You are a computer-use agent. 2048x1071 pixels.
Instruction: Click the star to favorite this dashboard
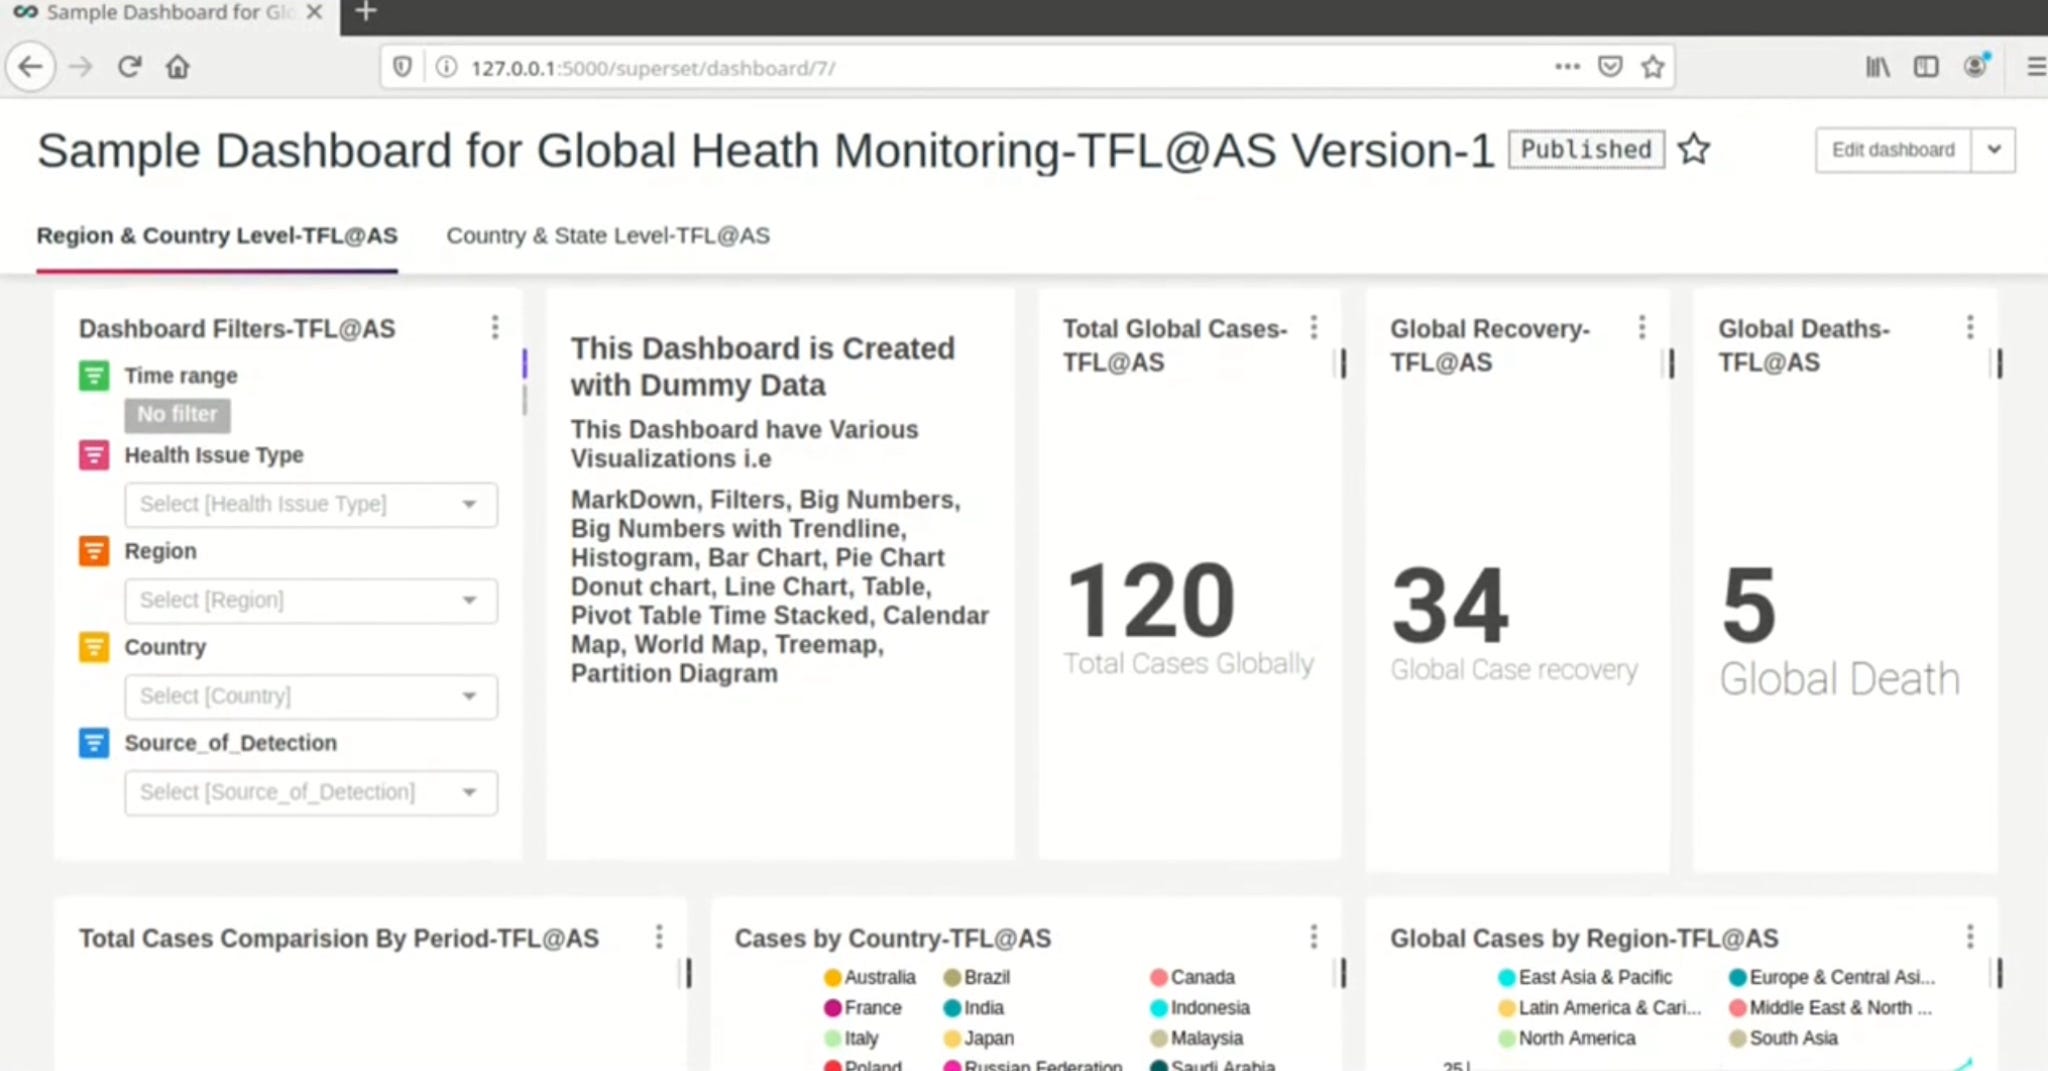[x=1694, y=150]
